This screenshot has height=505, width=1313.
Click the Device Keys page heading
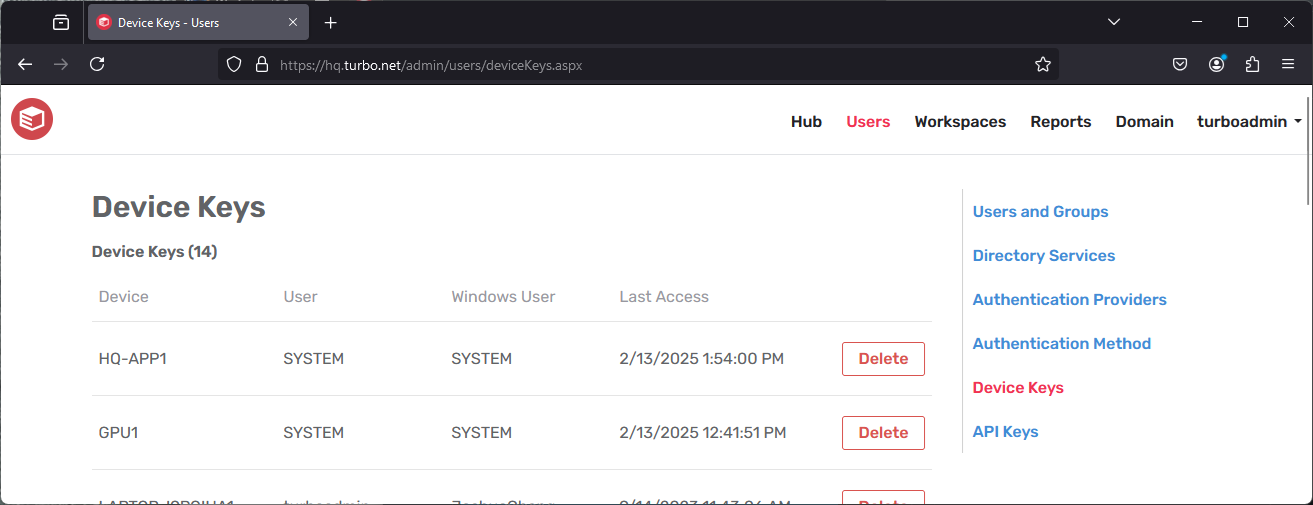coord(179,207)
